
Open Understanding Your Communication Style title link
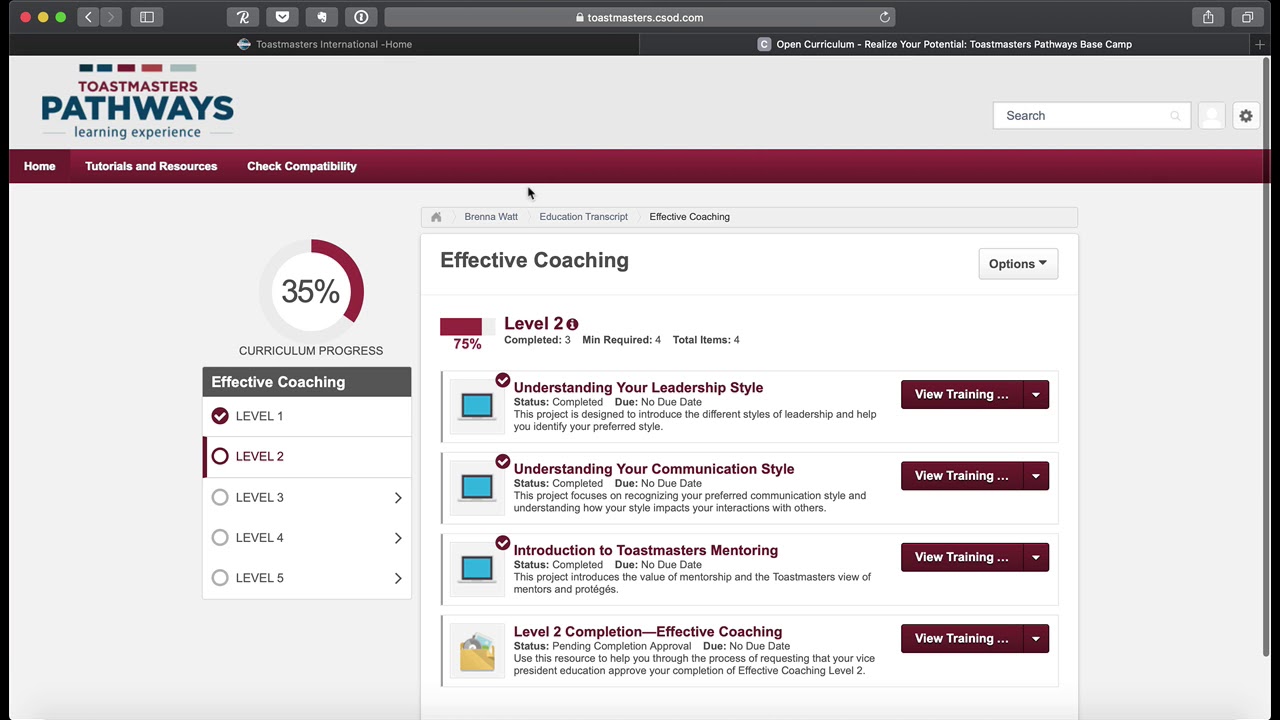(654, 469)
